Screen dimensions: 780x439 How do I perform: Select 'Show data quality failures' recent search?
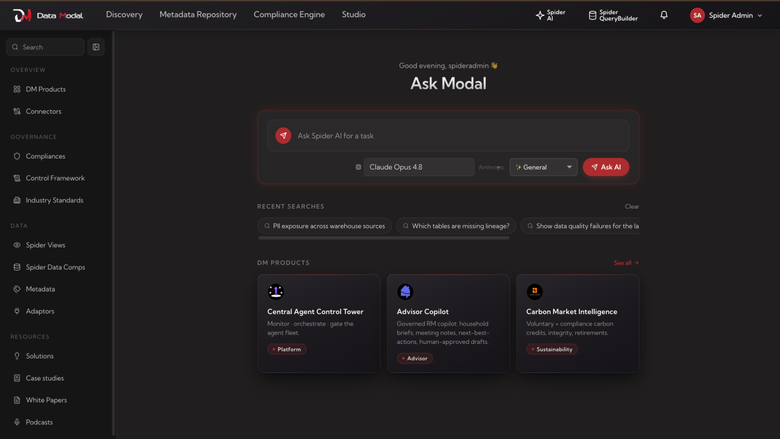[580, 226]
